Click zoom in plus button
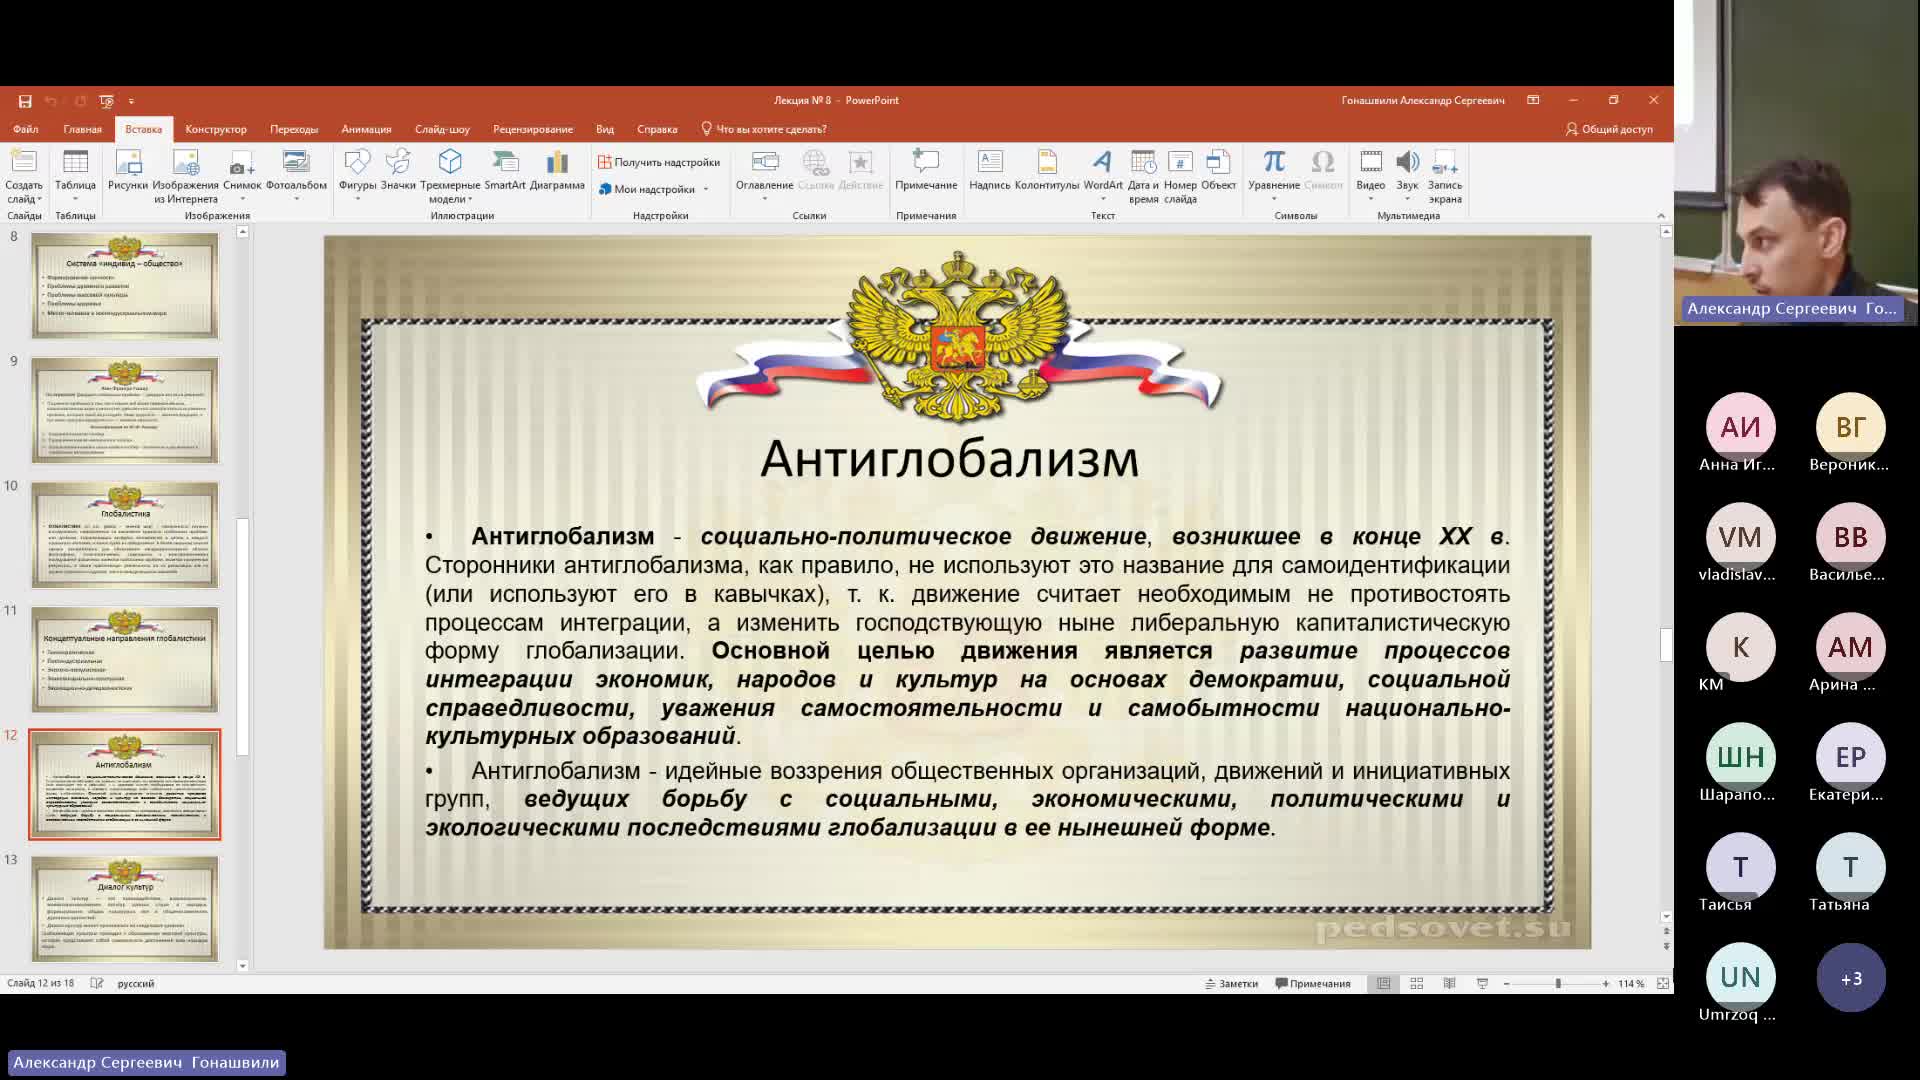 (1606, 984)
